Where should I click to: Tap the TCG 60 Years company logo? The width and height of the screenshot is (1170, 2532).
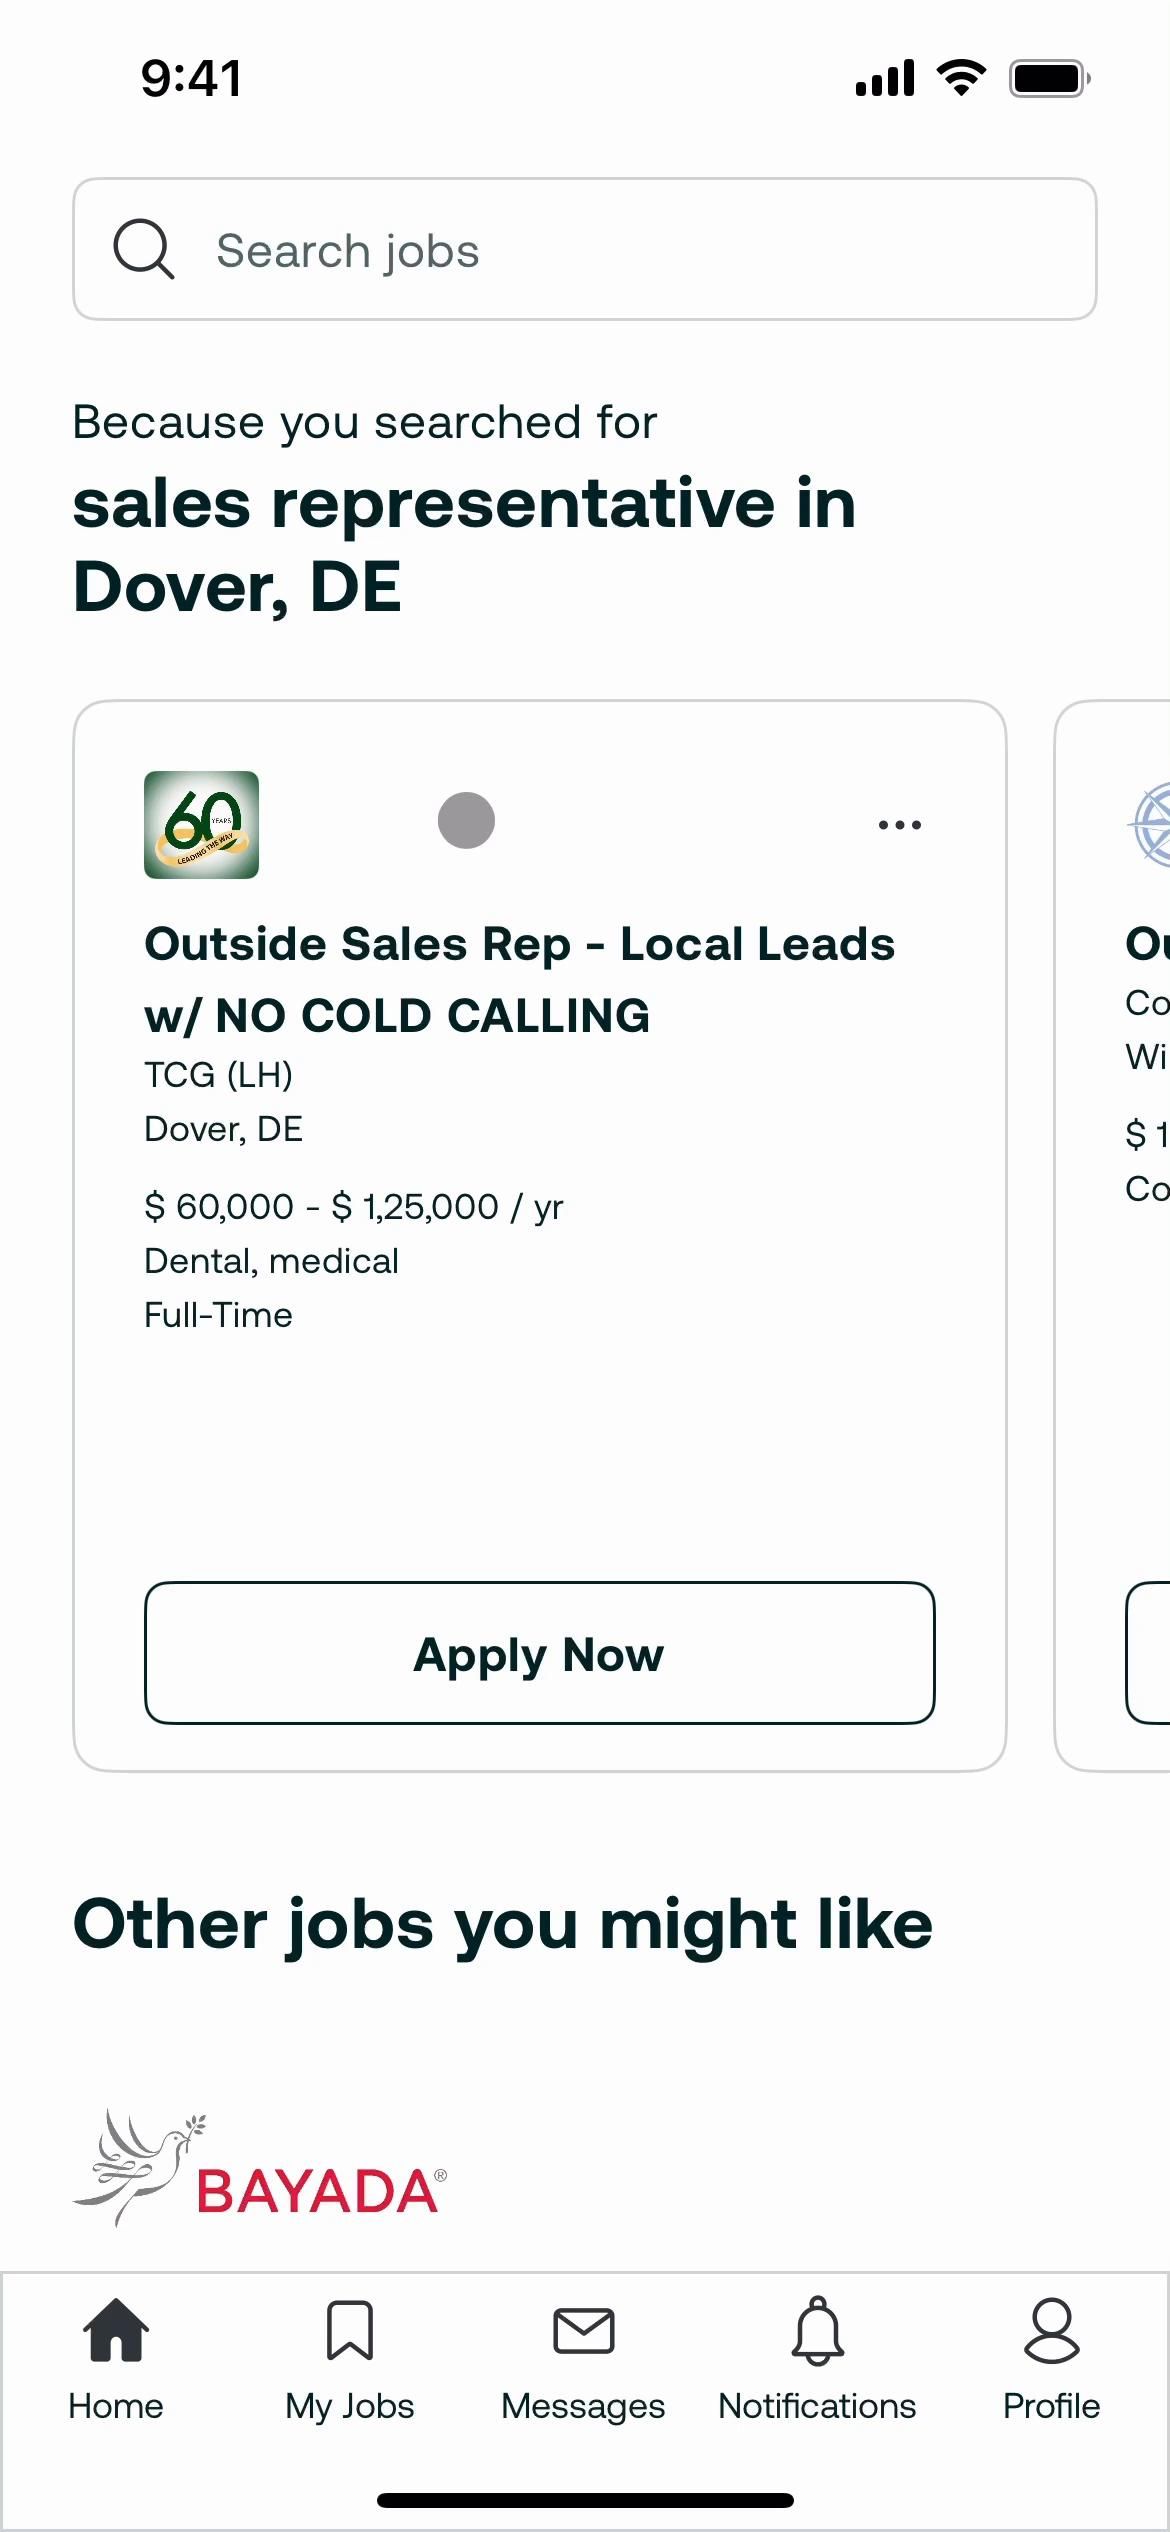tap(202, 825)
